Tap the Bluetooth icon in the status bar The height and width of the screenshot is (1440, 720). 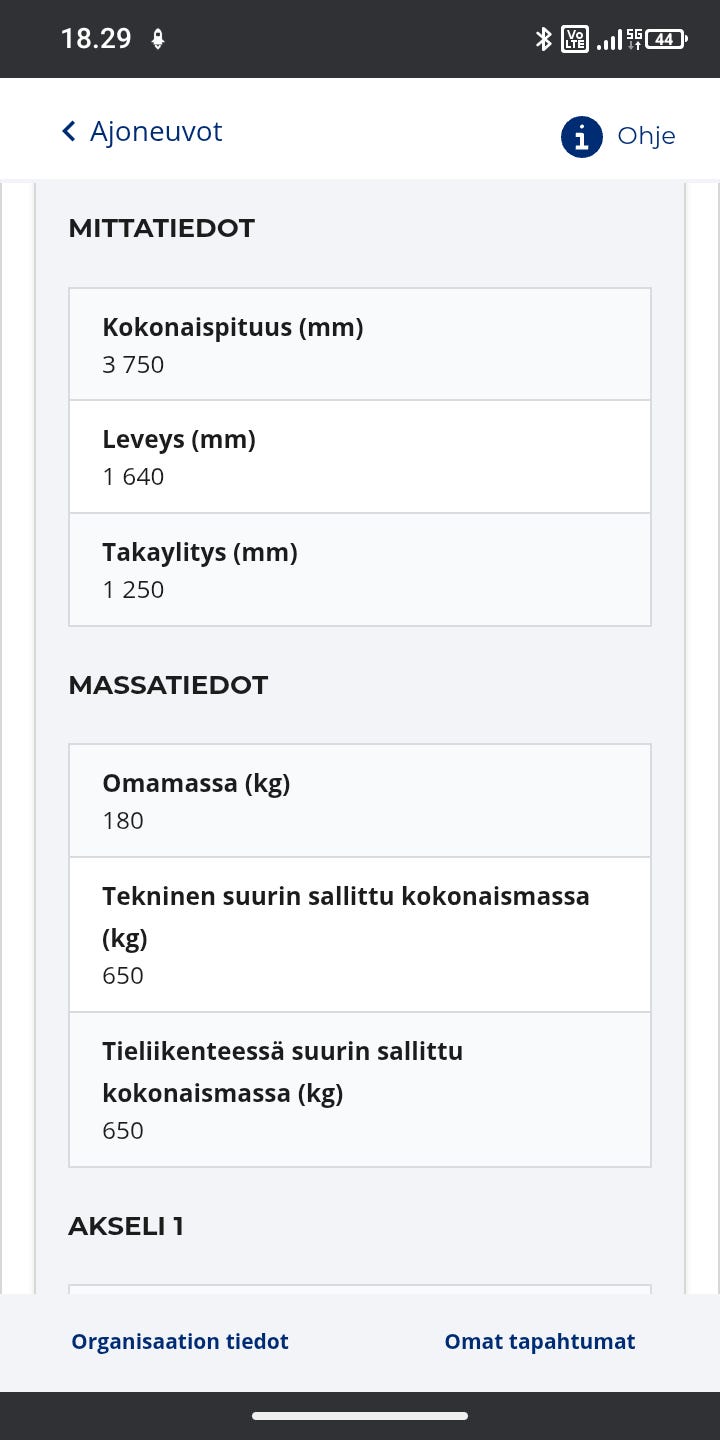tap(544, 39)
